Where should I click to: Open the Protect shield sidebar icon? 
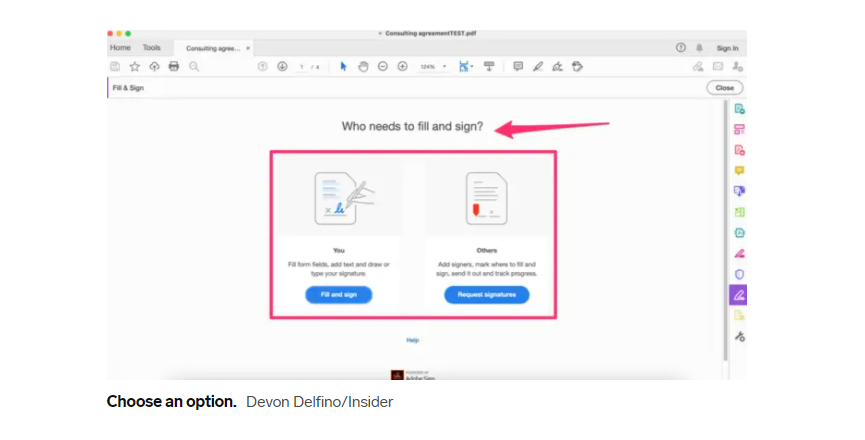[739, 274]
